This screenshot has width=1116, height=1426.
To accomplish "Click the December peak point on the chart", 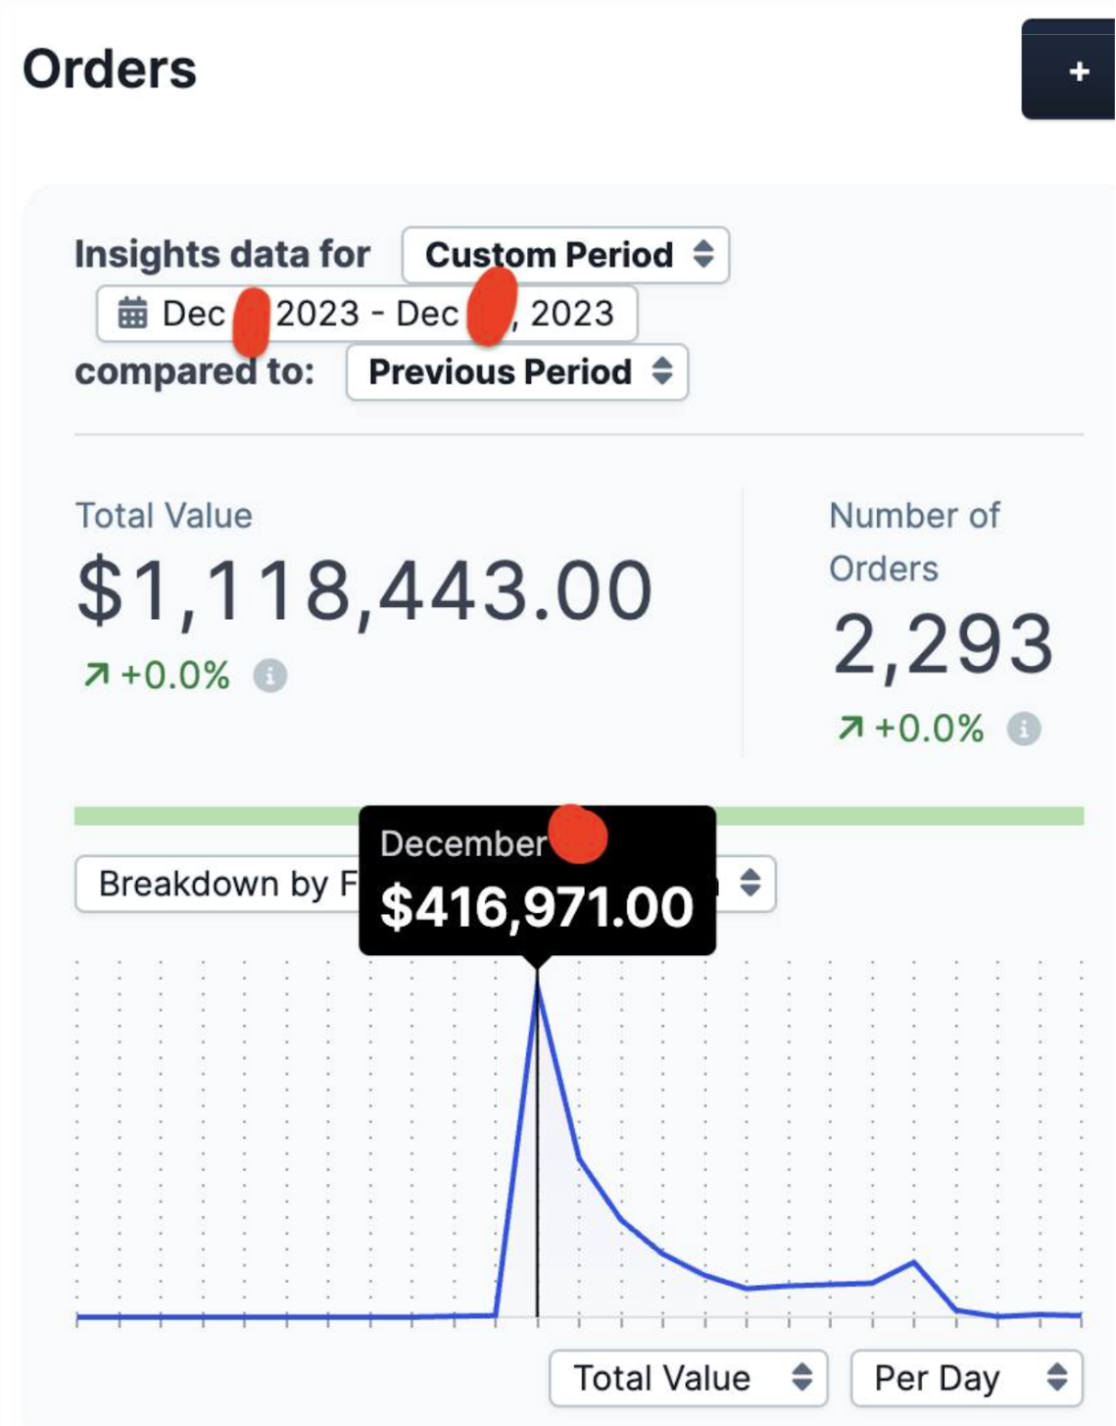I will pyautogui.click(x=538, y=985).
